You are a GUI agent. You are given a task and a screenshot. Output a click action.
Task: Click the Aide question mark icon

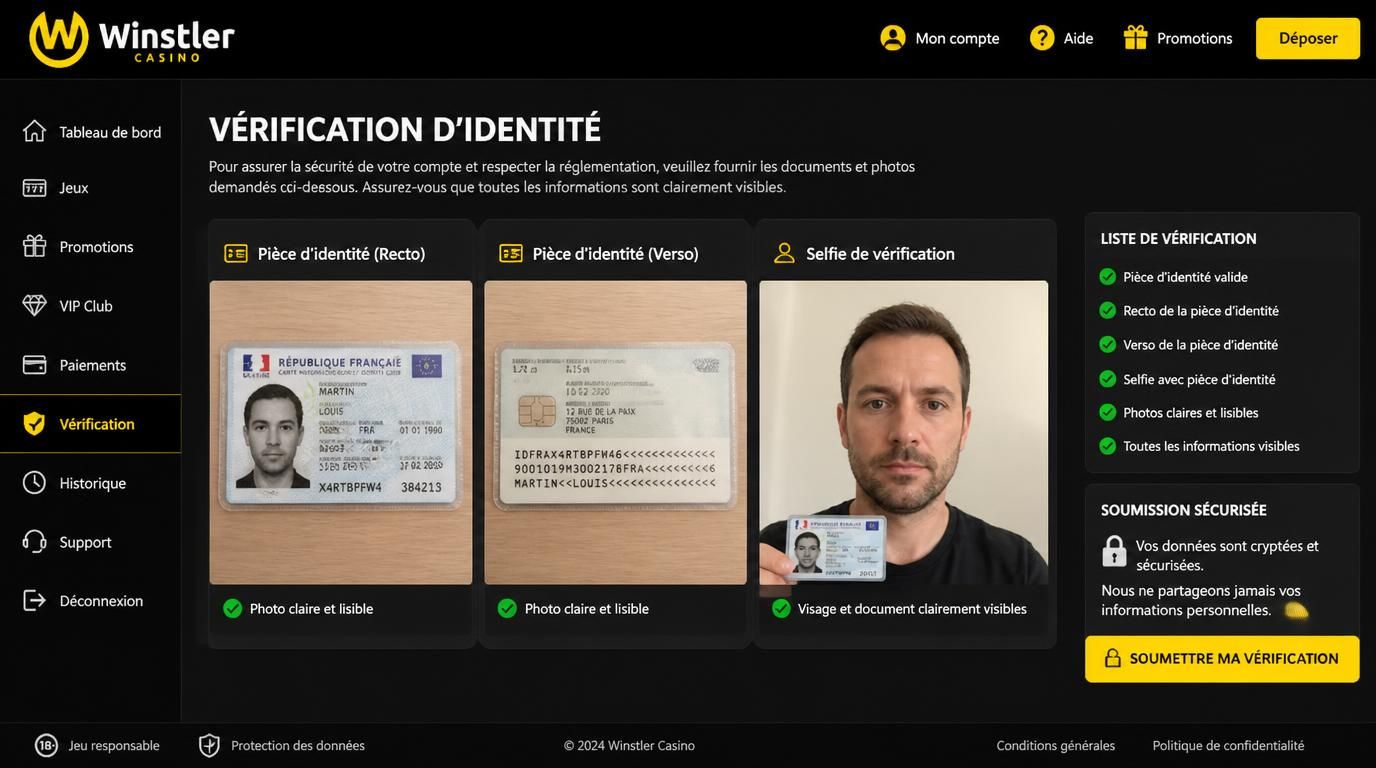1042,38
